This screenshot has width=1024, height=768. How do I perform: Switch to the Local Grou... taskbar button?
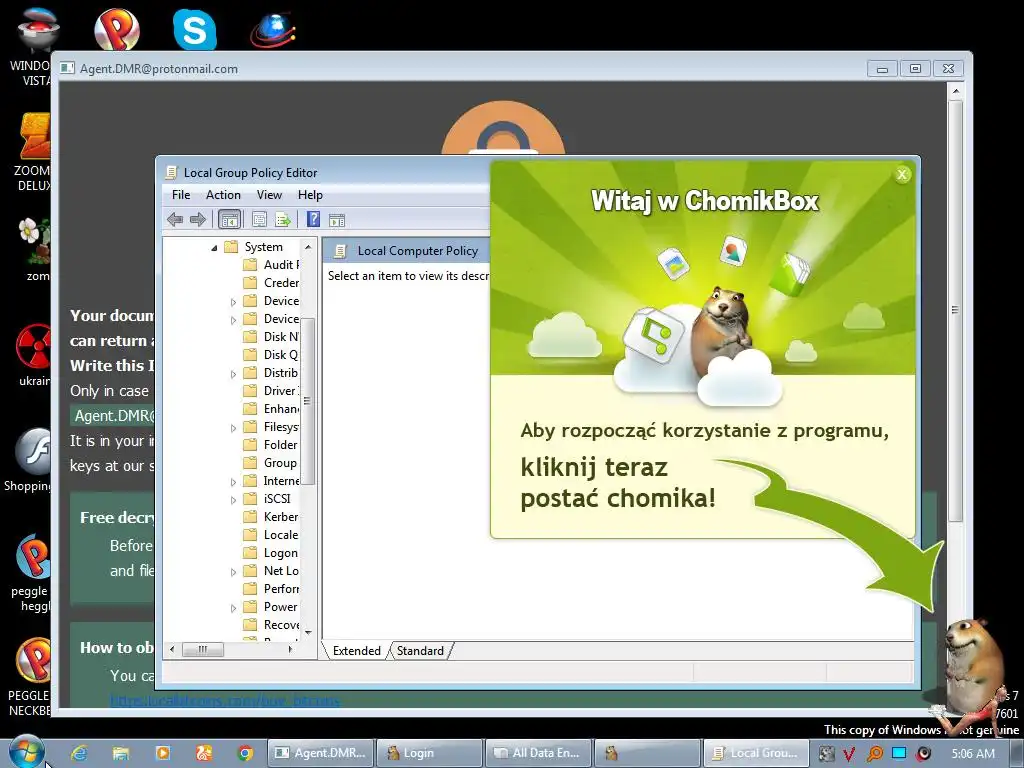click(x=756, y=753)
